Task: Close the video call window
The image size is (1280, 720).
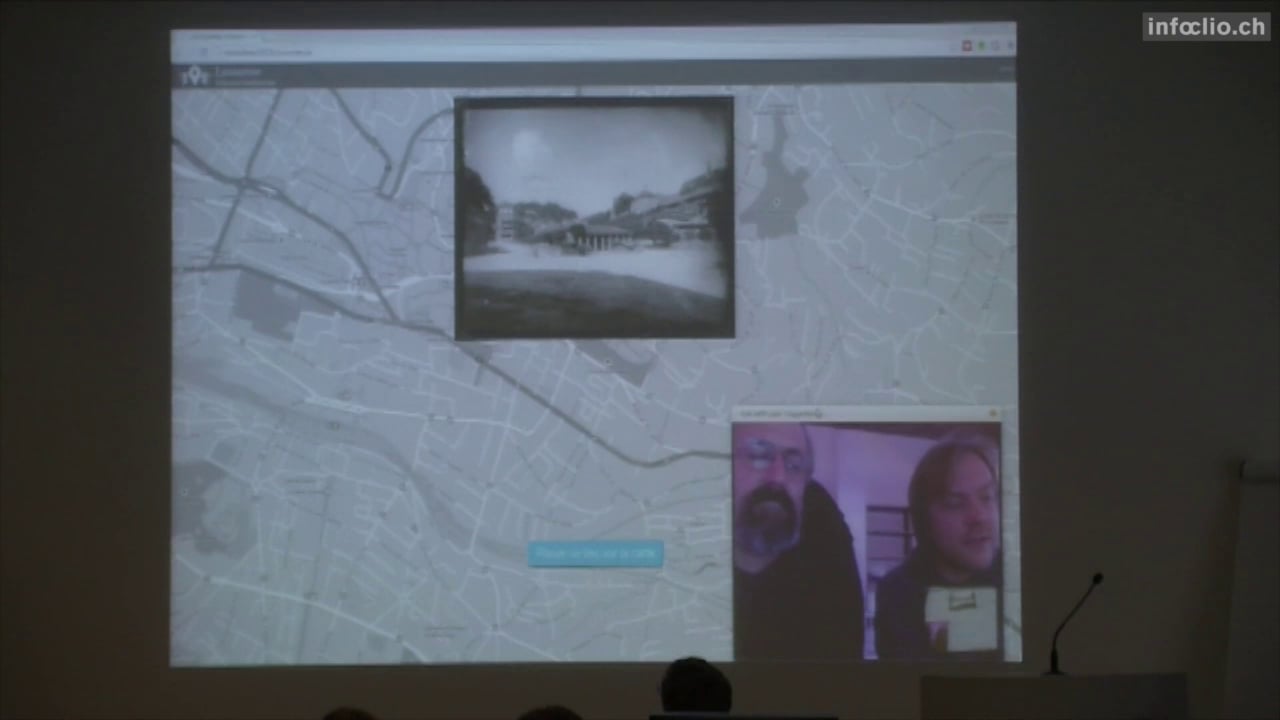Action: pyautogui.click(x=993, y=412)
